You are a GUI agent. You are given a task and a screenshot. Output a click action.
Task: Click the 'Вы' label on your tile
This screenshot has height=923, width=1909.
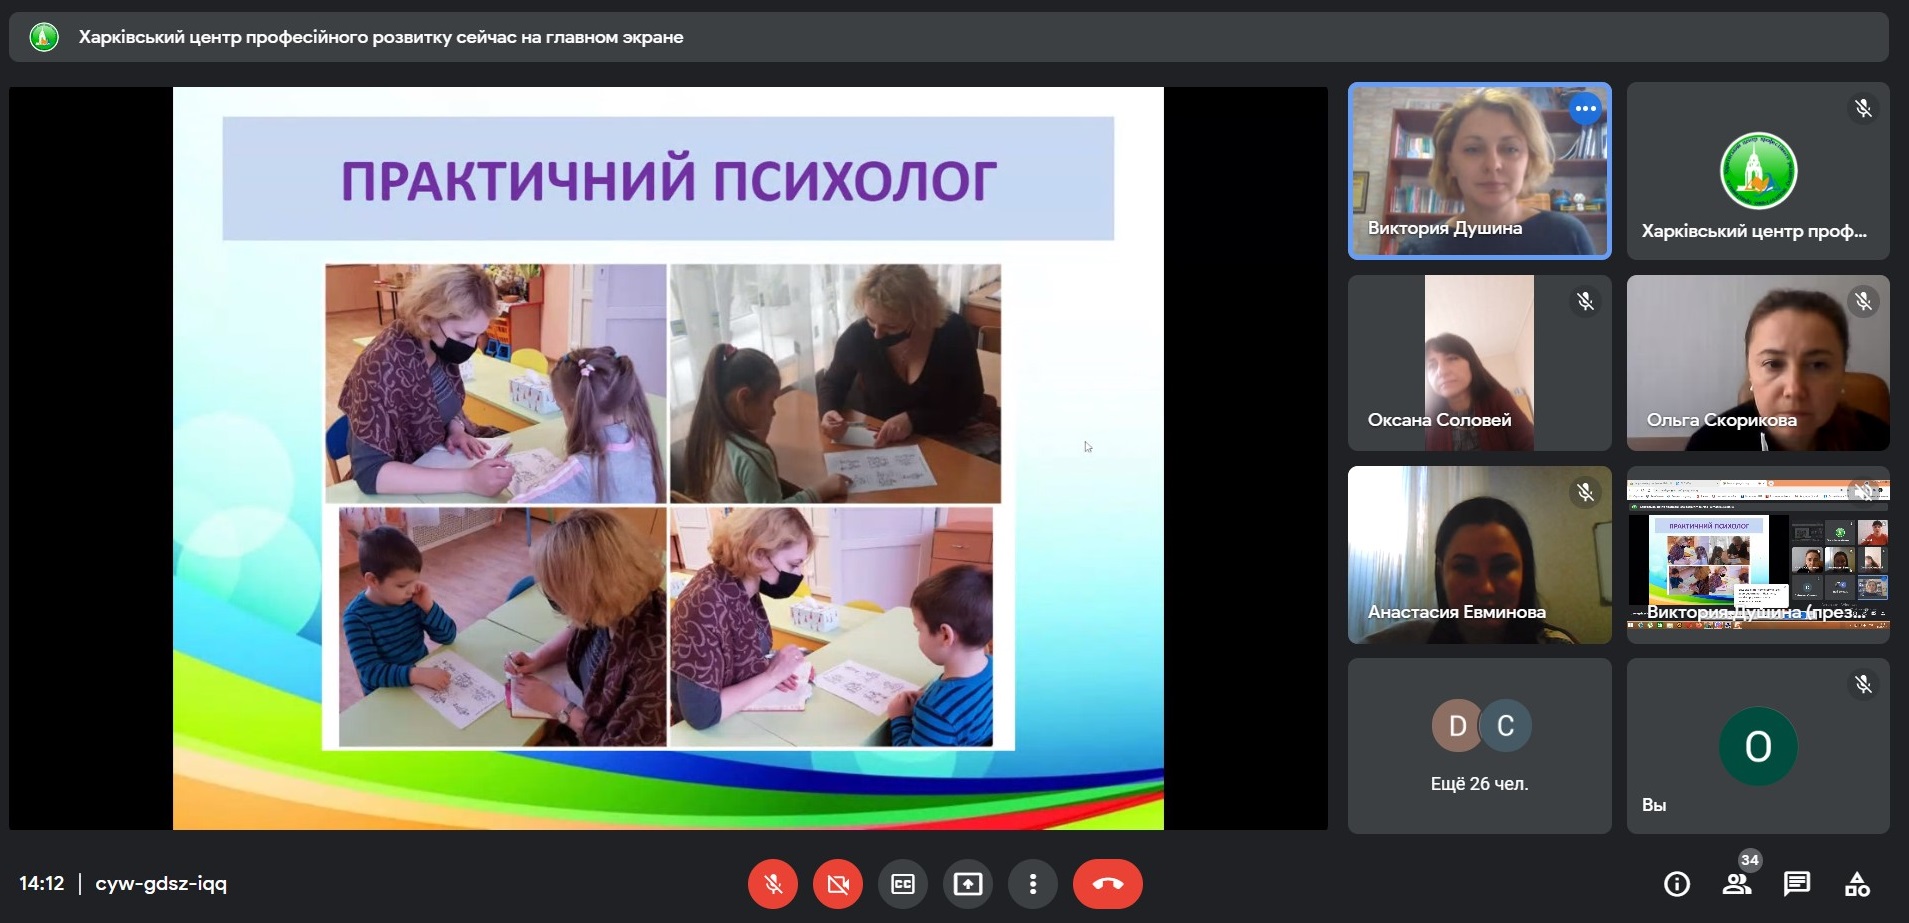click(1654, 805)
